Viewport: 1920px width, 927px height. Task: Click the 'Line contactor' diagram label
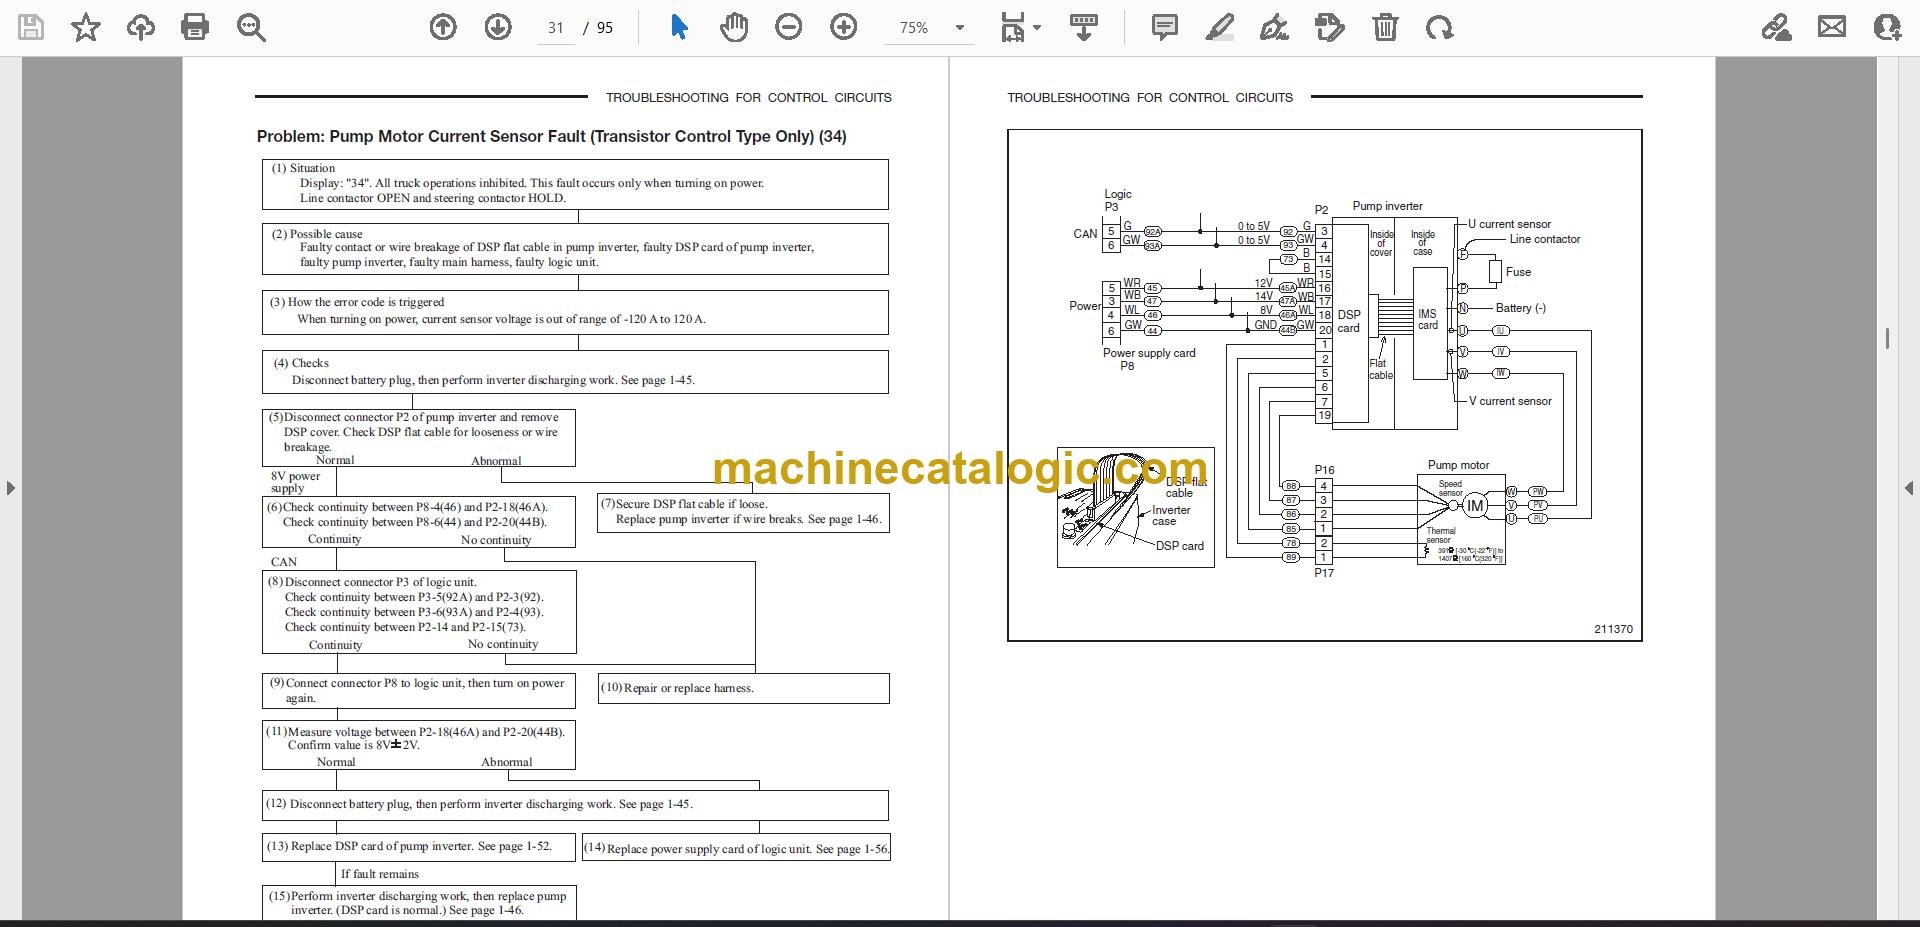click(1545, 239)
